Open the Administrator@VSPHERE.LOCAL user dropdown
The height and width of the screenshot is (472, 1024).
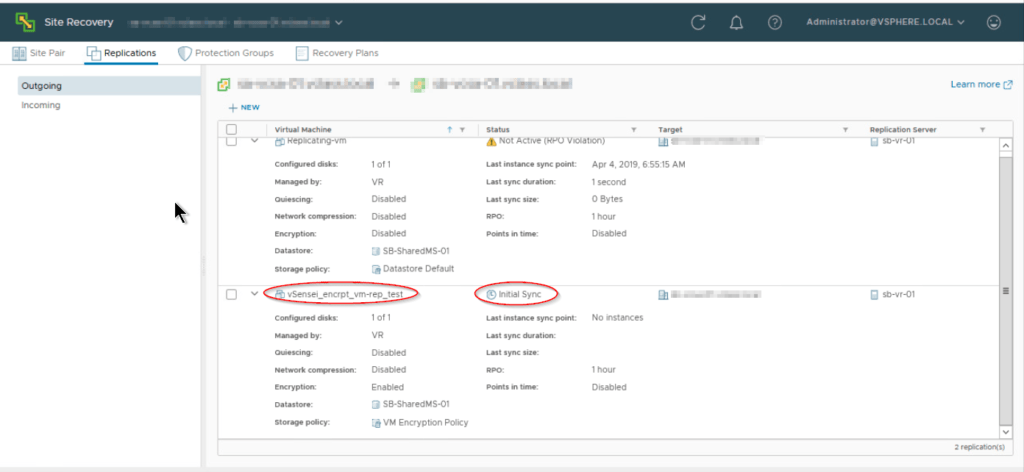tap(885, 21)
